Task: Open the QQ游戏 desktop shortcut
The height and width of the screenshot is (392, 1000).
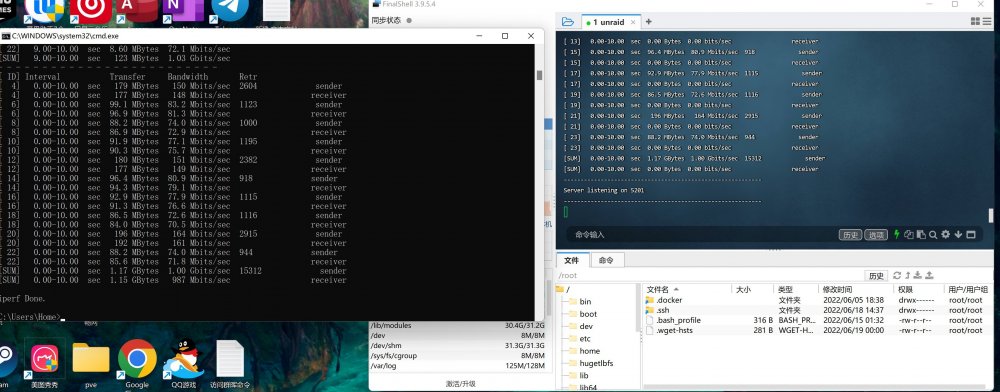Action: click(x=184, y=363)
